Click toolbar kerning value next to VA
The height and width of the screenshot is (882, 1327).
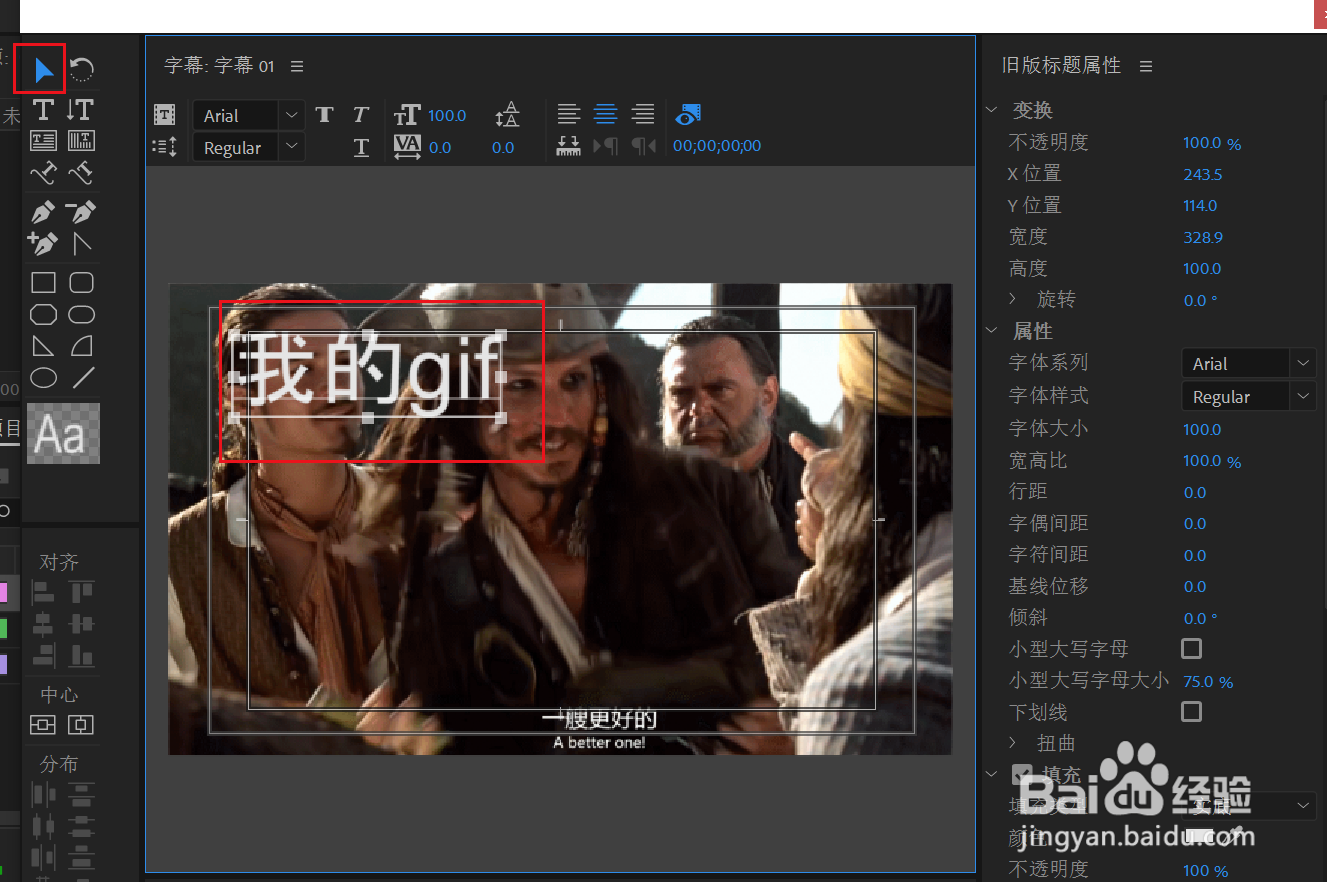440,147
